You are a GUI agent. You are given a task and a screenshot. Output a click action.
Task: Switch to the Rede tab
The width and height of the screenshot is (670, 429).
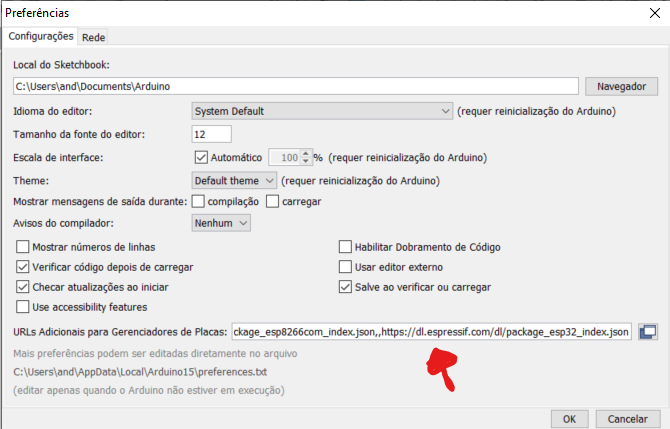coord(94,37)
